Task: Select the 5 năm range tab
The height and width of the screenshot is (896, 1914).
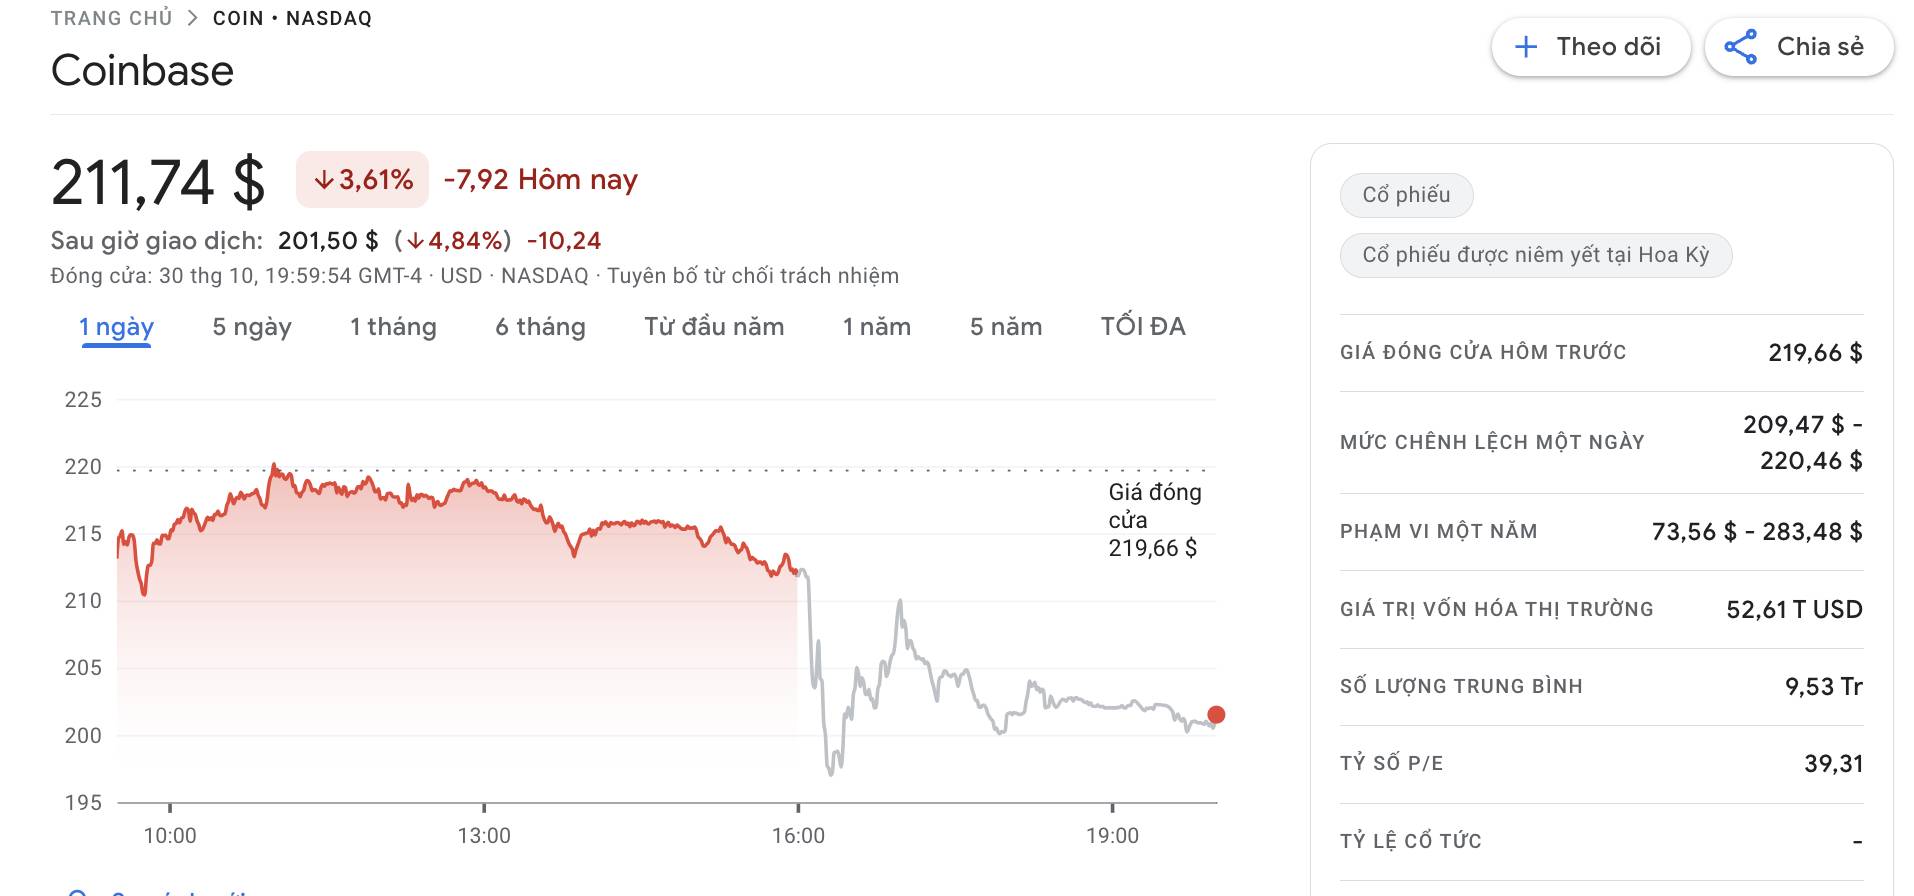Action: (x=1006, y=327)
